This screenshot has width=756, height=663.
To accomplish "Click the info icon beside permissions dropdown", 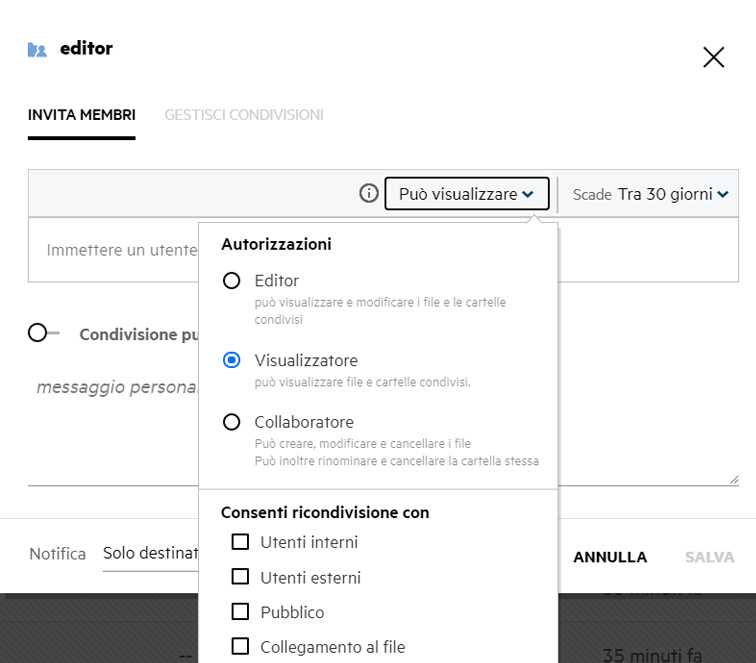I will (x=369, y=194).
